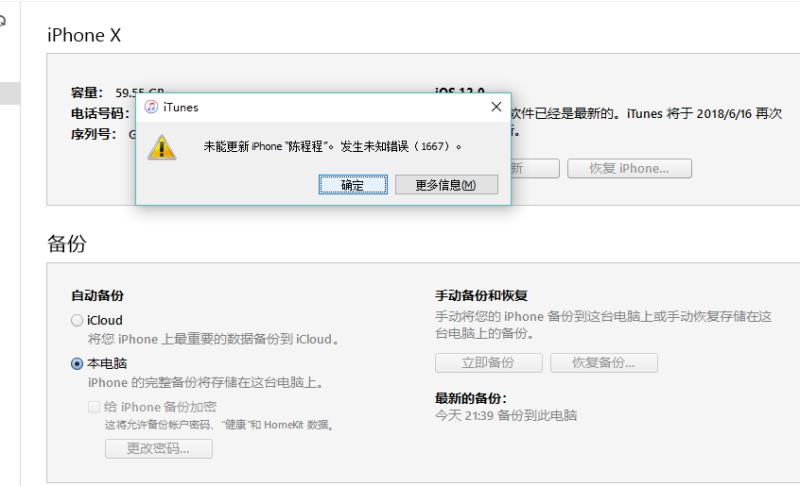Screen dimensions: 800x486
Task: Click the 恢复 iPhone... button
Action: (629, 168)
